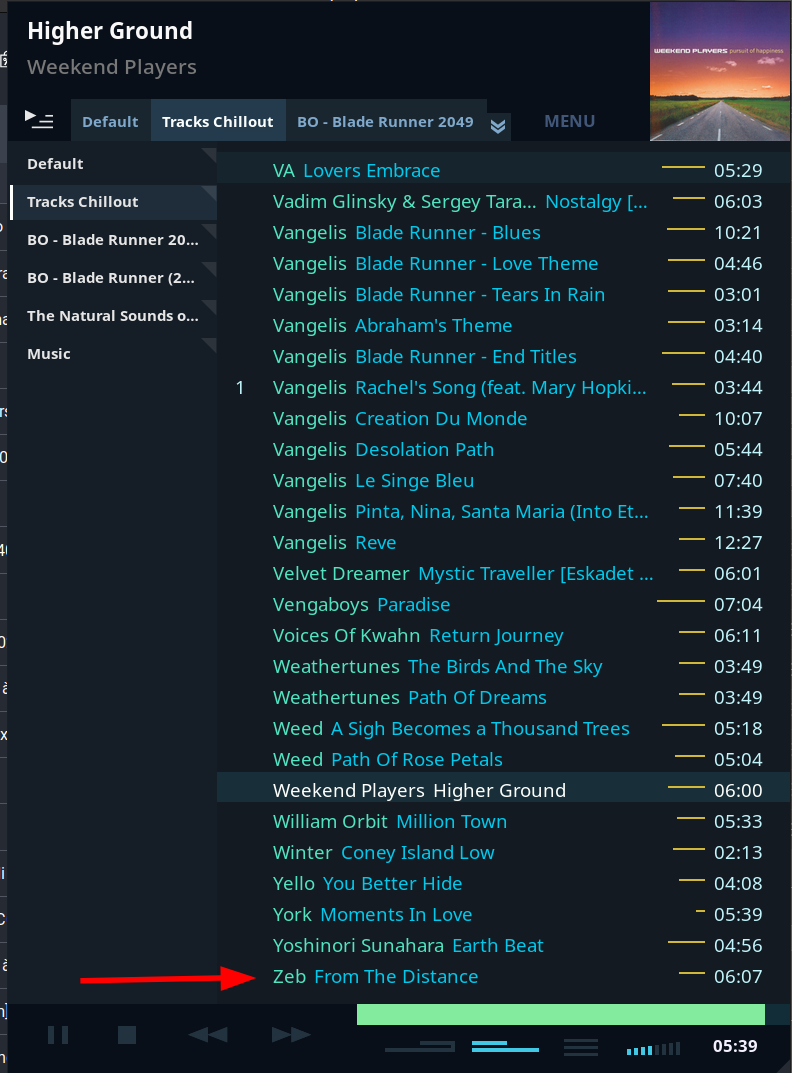Open the tab overflow double-chevron dropdown
The width and height of the screenshot is (792, 1073).
498,126
